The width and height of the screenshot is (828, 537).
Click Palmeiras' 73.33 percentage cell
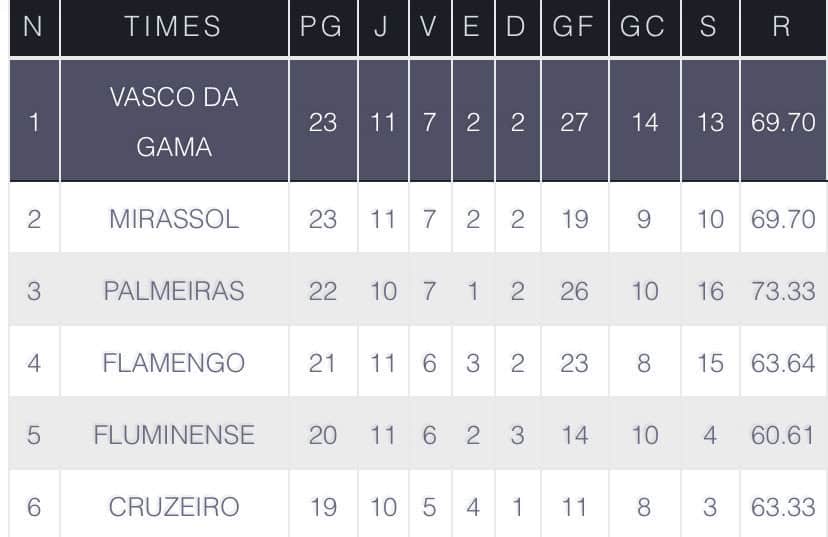[x=783, y=291]
